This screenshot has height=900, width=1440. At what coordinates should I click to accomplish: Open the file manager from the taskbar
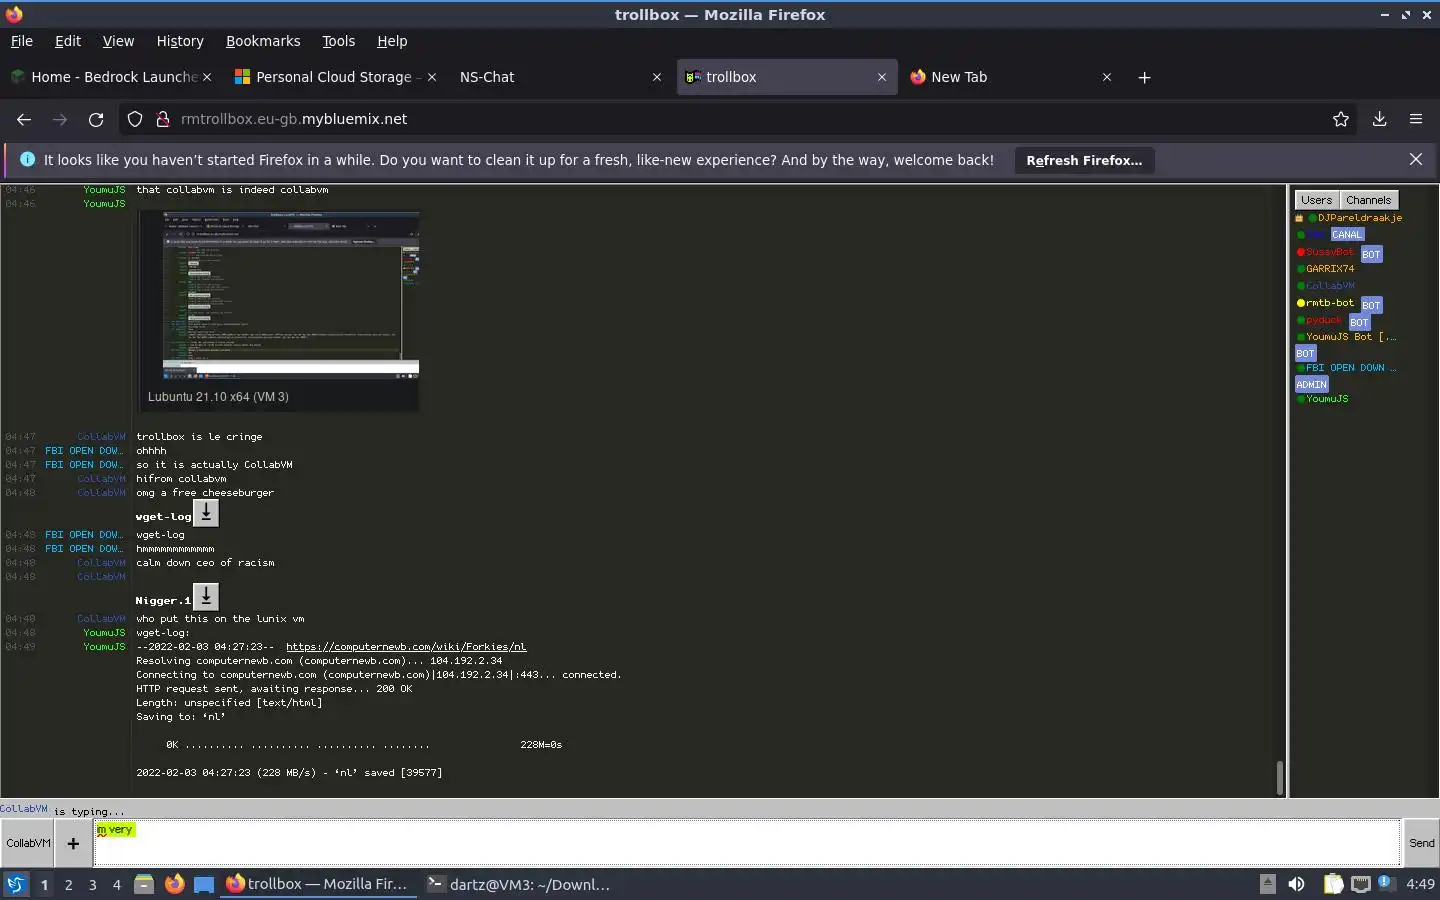click(144, 884)
